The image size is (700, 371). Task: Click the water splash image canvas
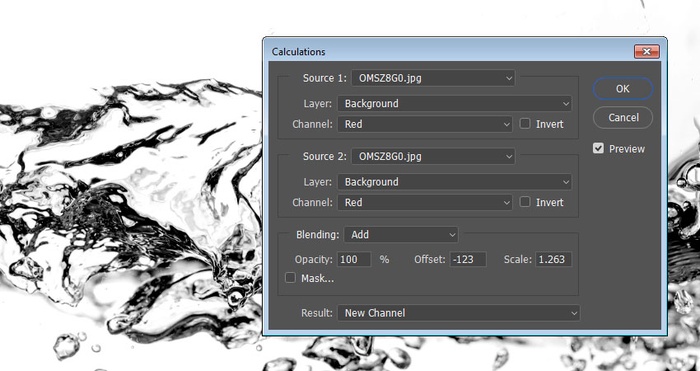[129, 201]
